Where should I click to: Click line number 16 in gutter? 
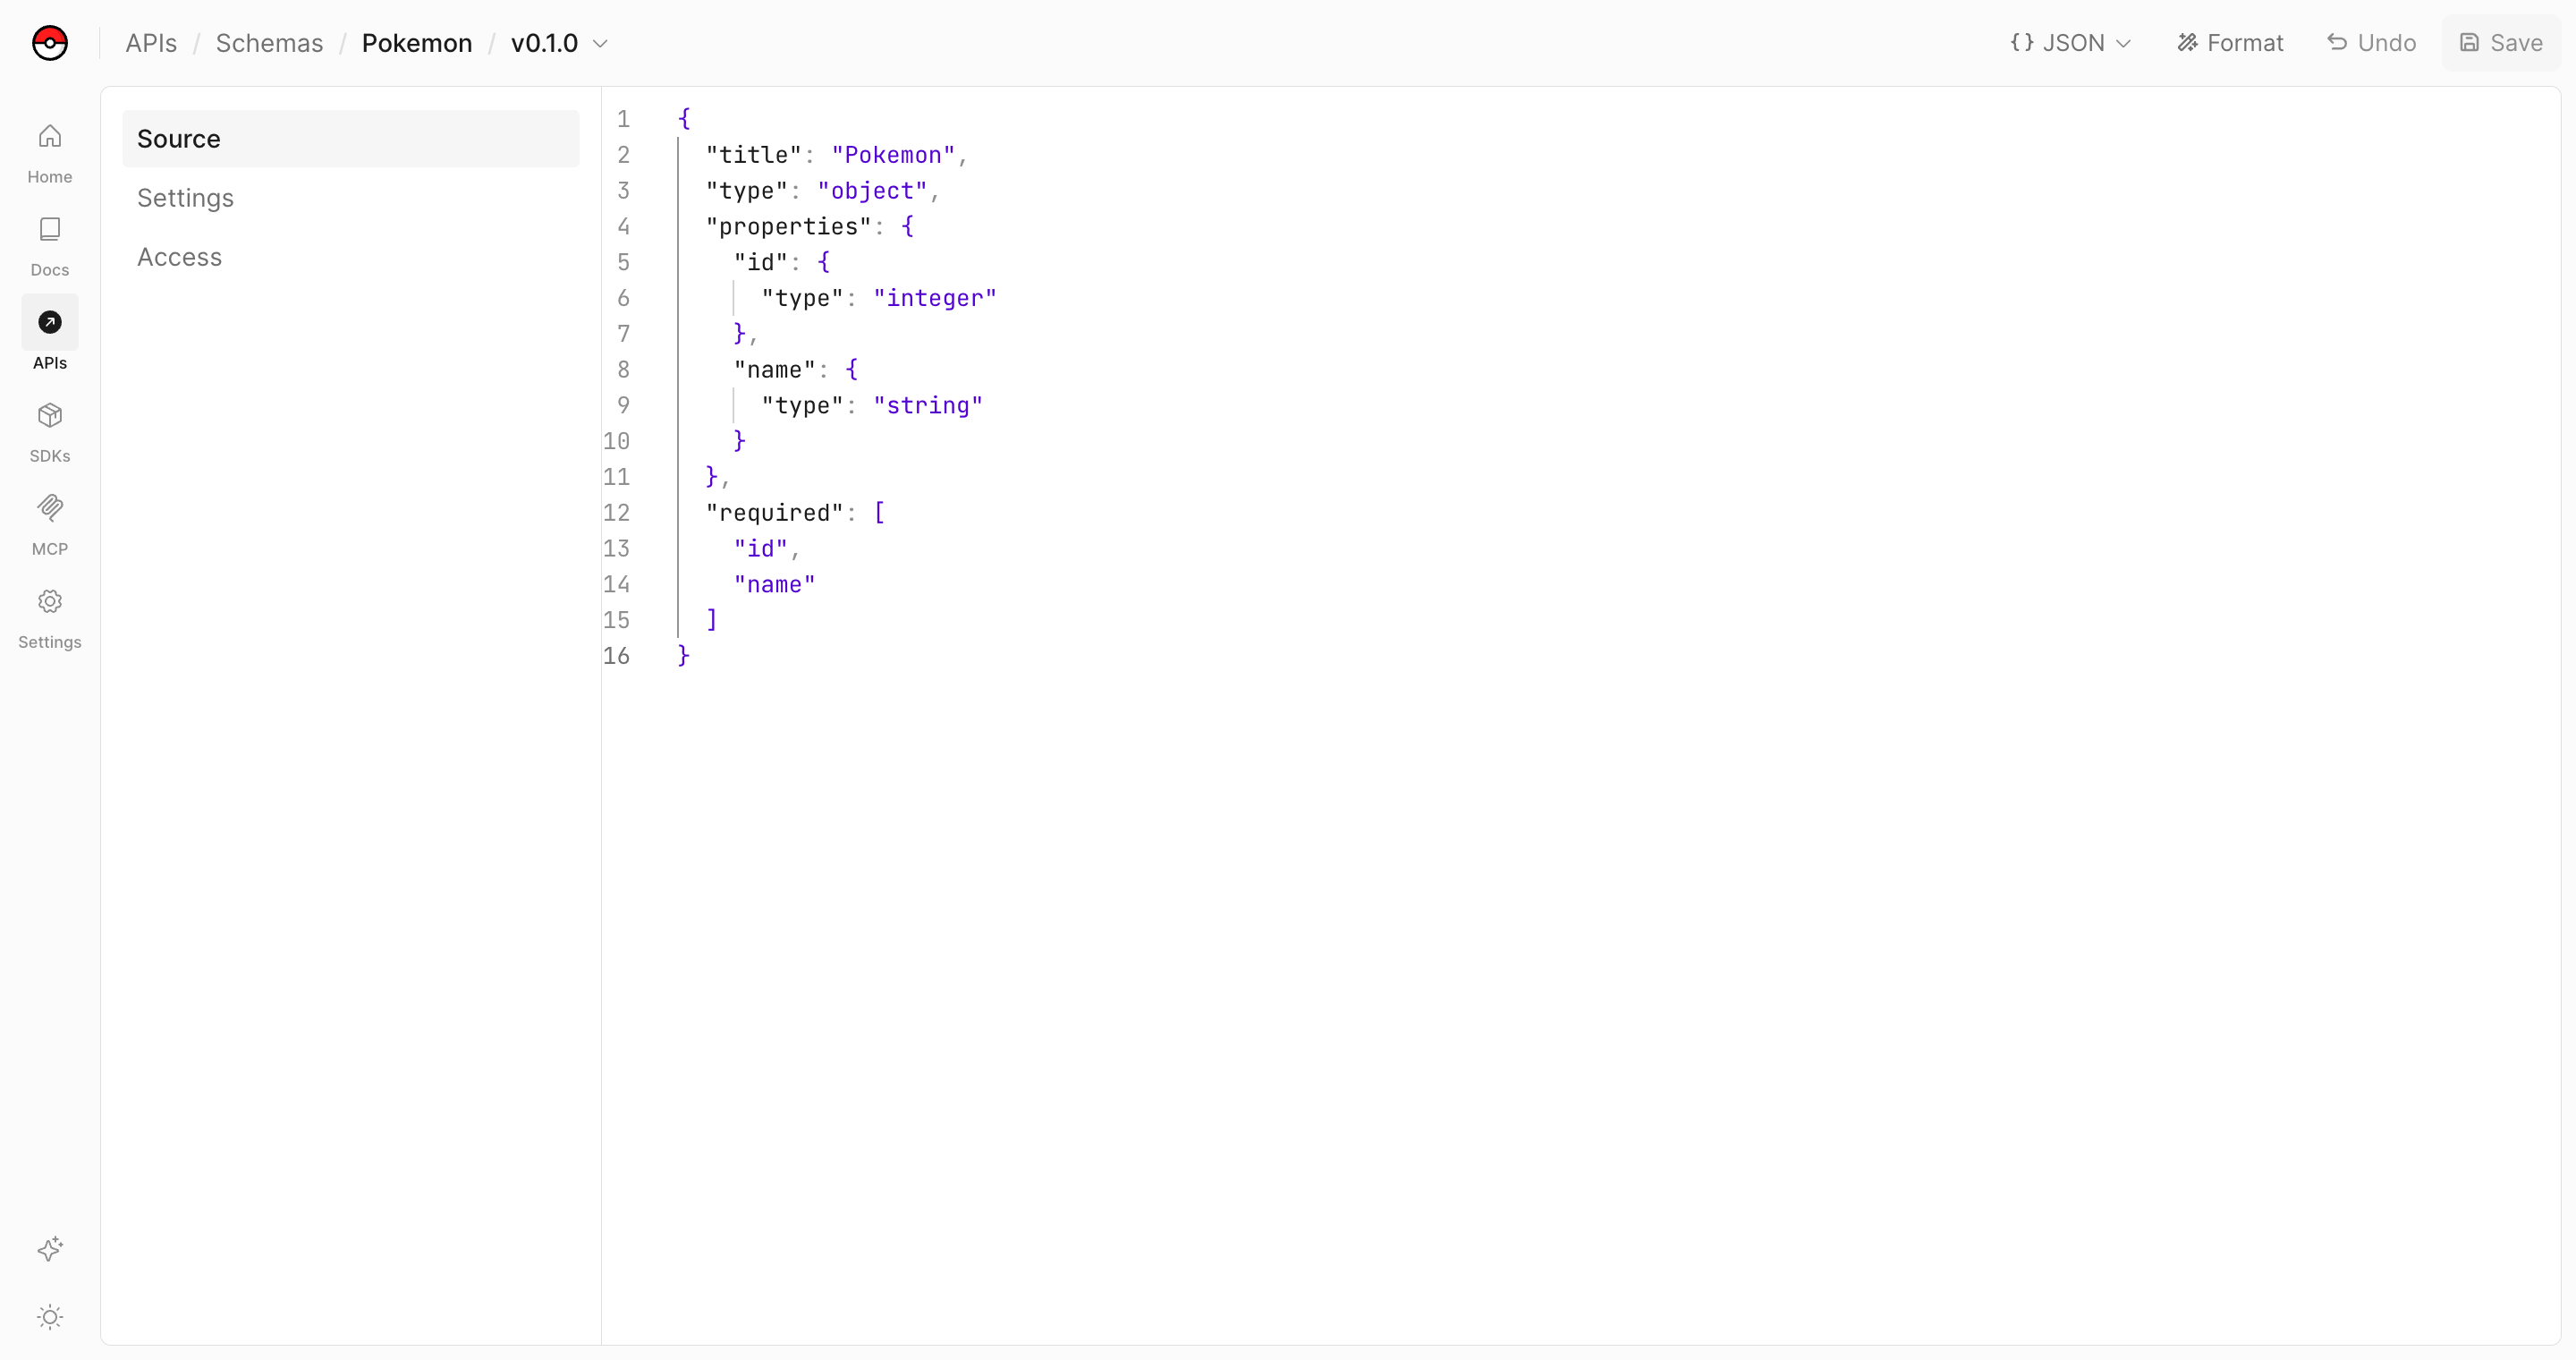click(616, 656)
